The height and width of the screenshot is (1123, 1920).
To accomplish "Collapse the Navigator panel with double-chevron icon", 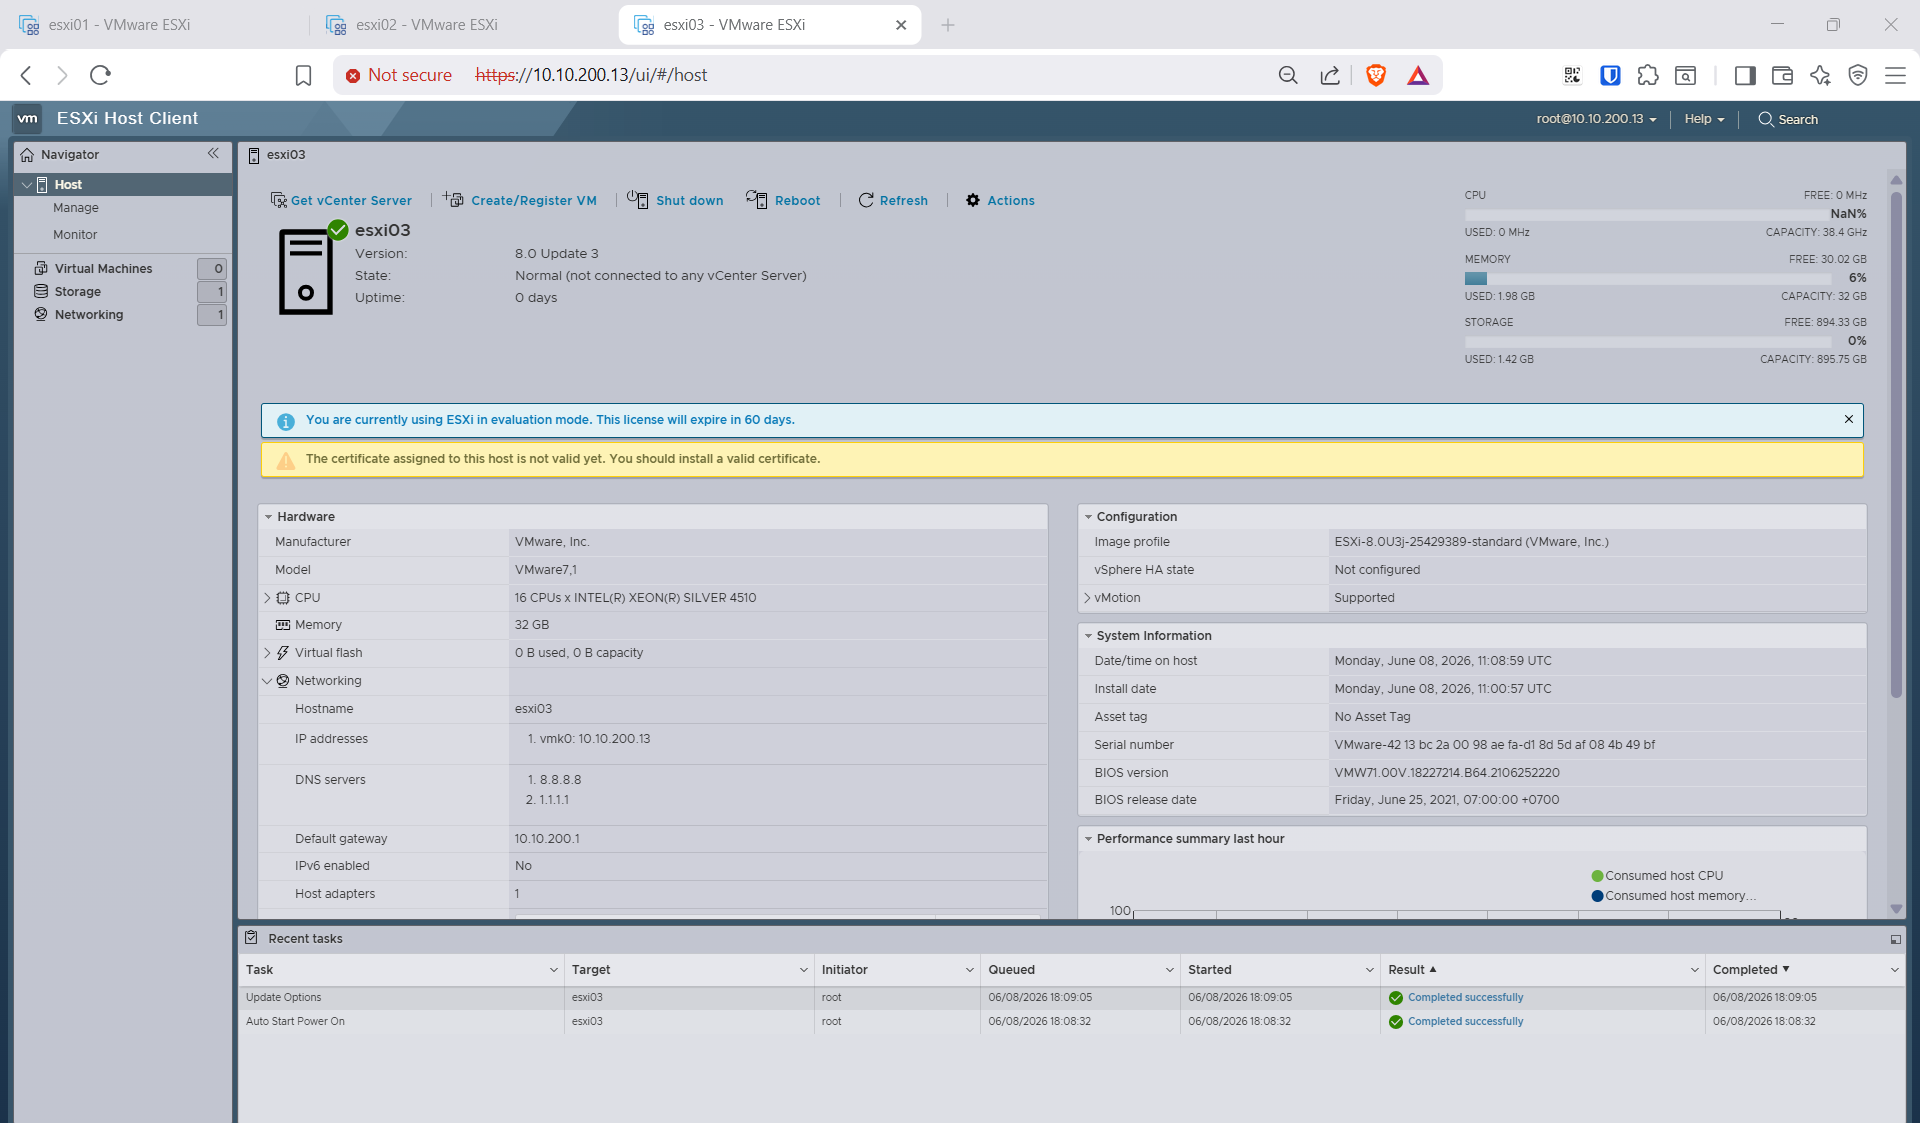I will [213, 153].
